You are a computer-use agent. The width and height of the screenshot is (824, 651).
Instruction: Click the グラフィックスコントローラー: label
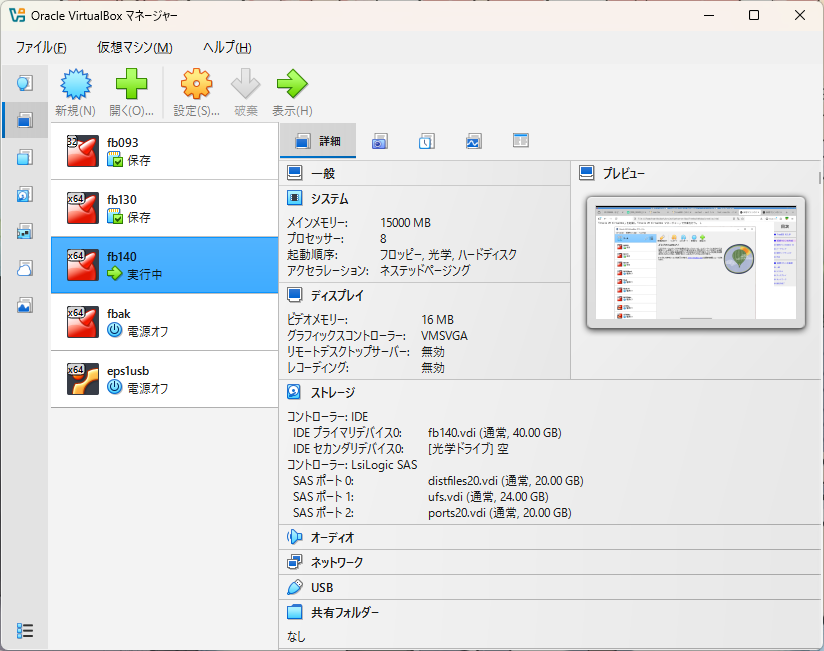[346, 335]
